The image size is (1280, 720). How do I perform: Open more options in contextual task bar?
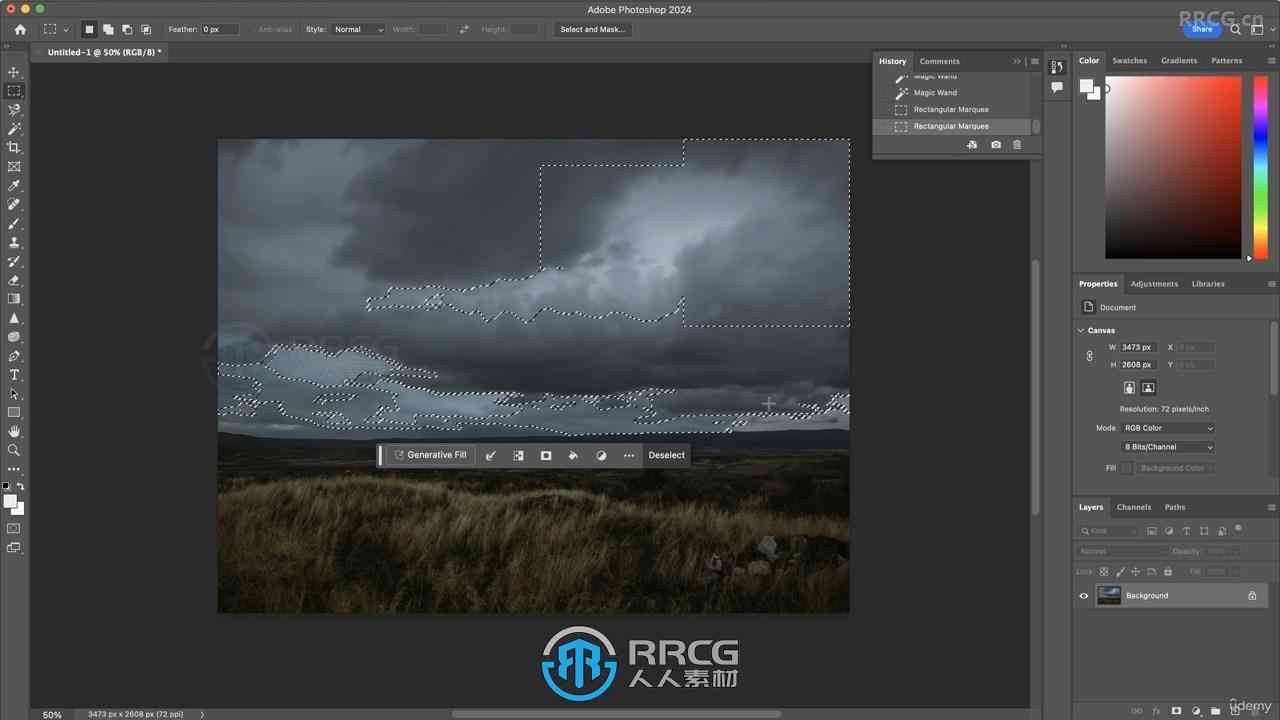[628, 455]
